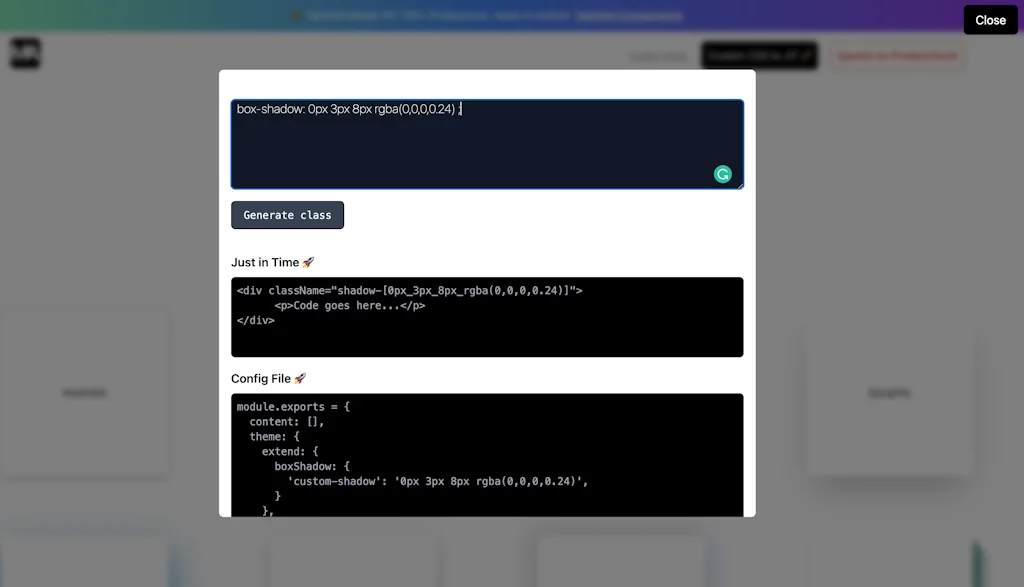The height and width of the screenshot is (587, 1024).
Task: Click the emoji icon in the announcement banner
Action: [297, 16]
